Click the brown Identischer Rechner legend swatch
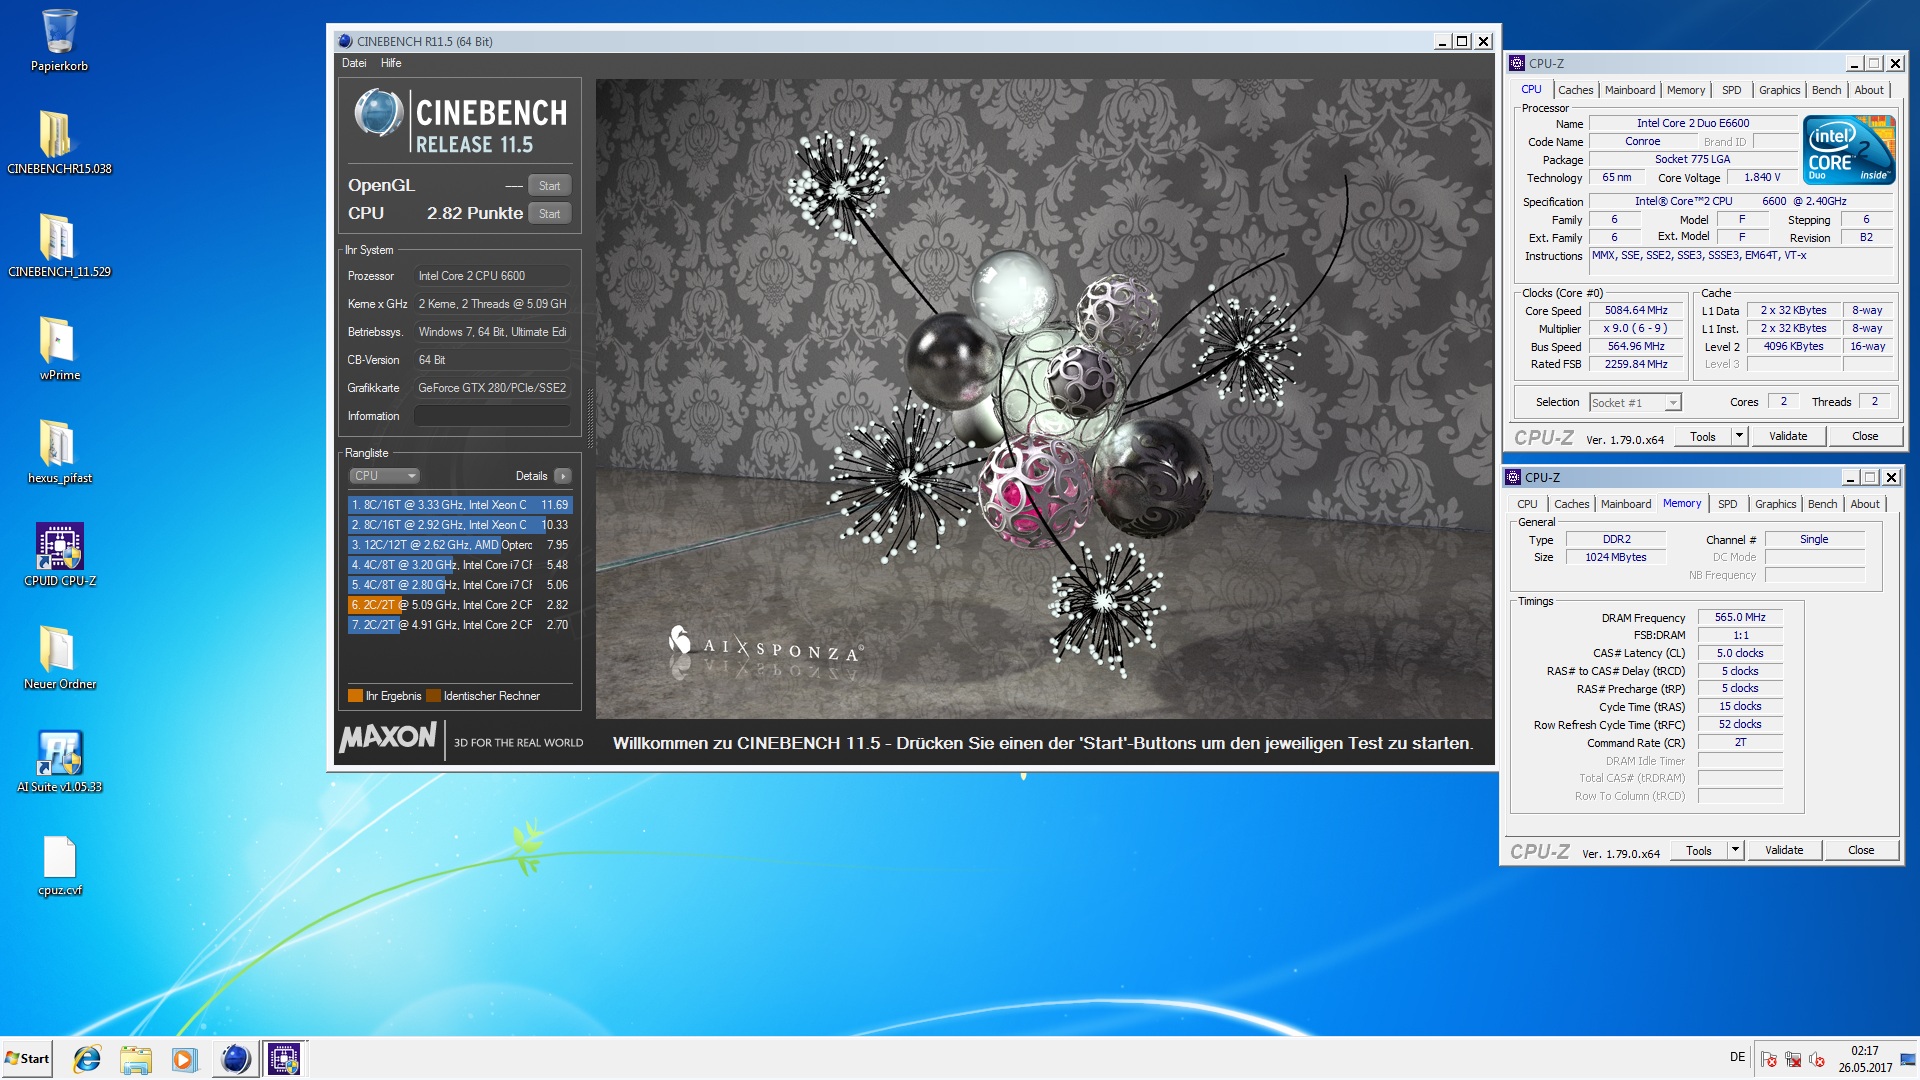 pyautogui.click(x=433, y=696)
